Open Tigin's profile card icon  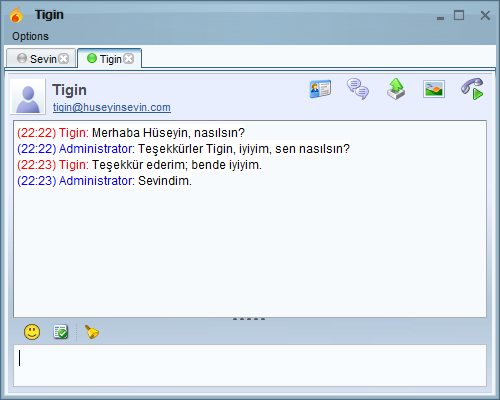[320, 89]
